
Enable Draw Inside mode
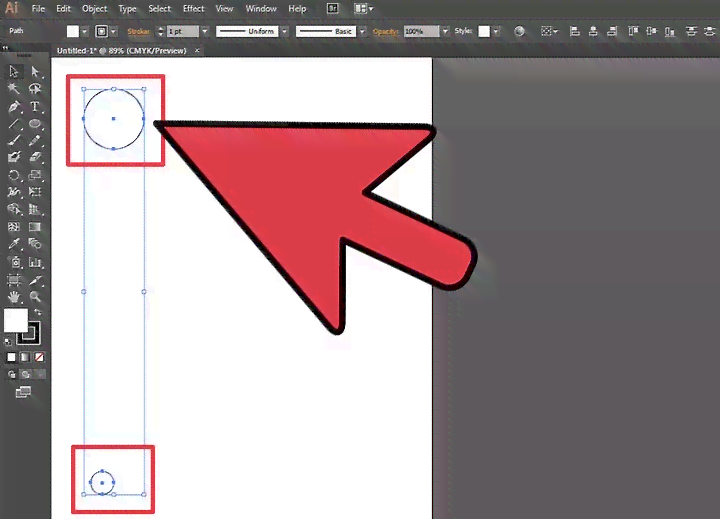tap(40, 374)
